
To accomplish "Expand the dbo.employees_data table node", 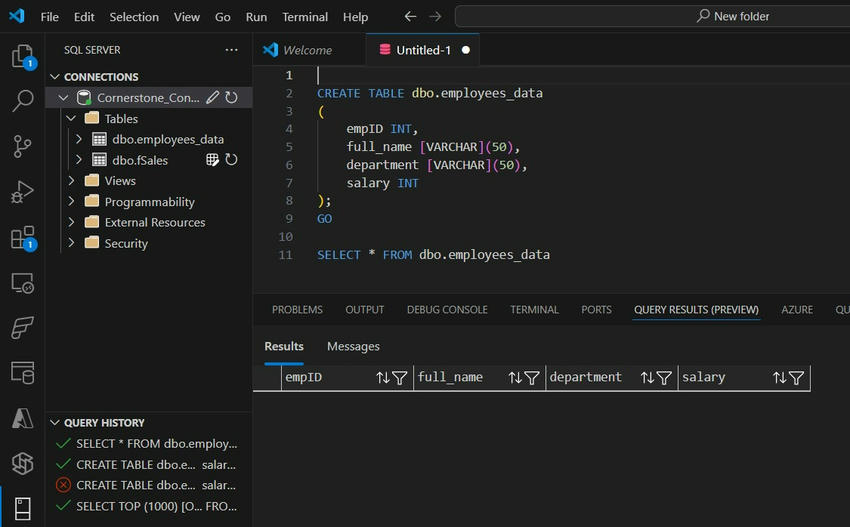I will 79,140.
